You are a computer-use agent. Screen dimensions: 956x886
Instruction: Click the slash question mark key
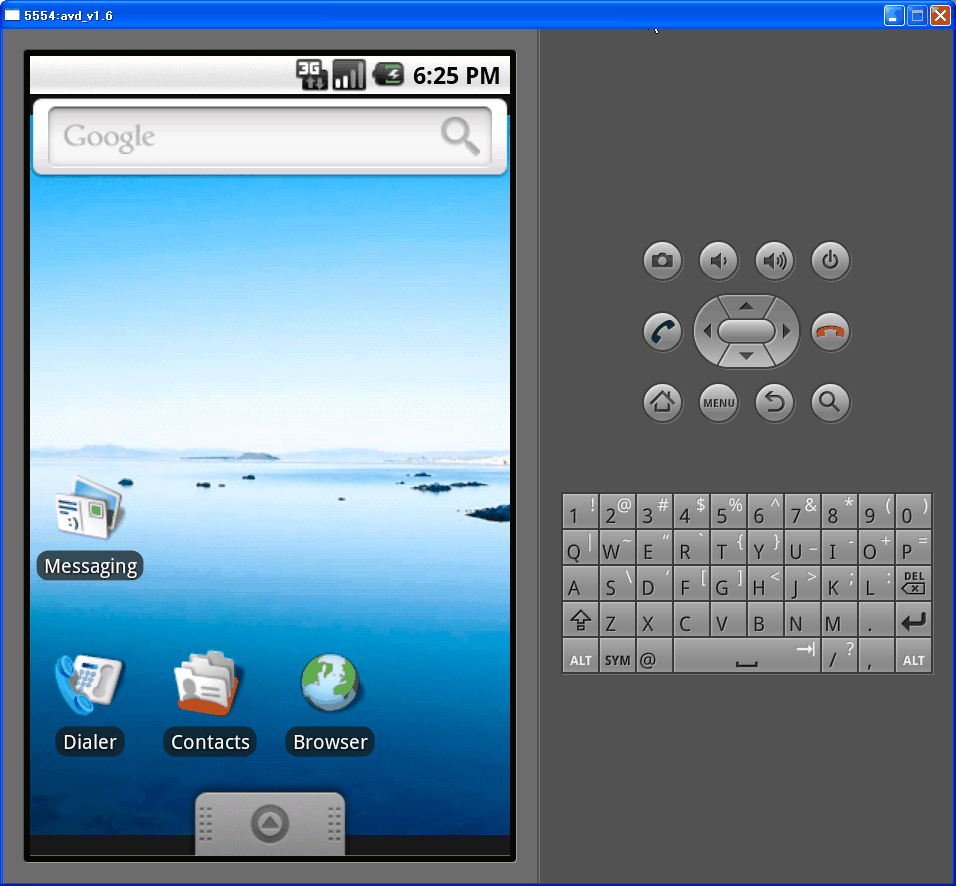click(x=840, y=656)
